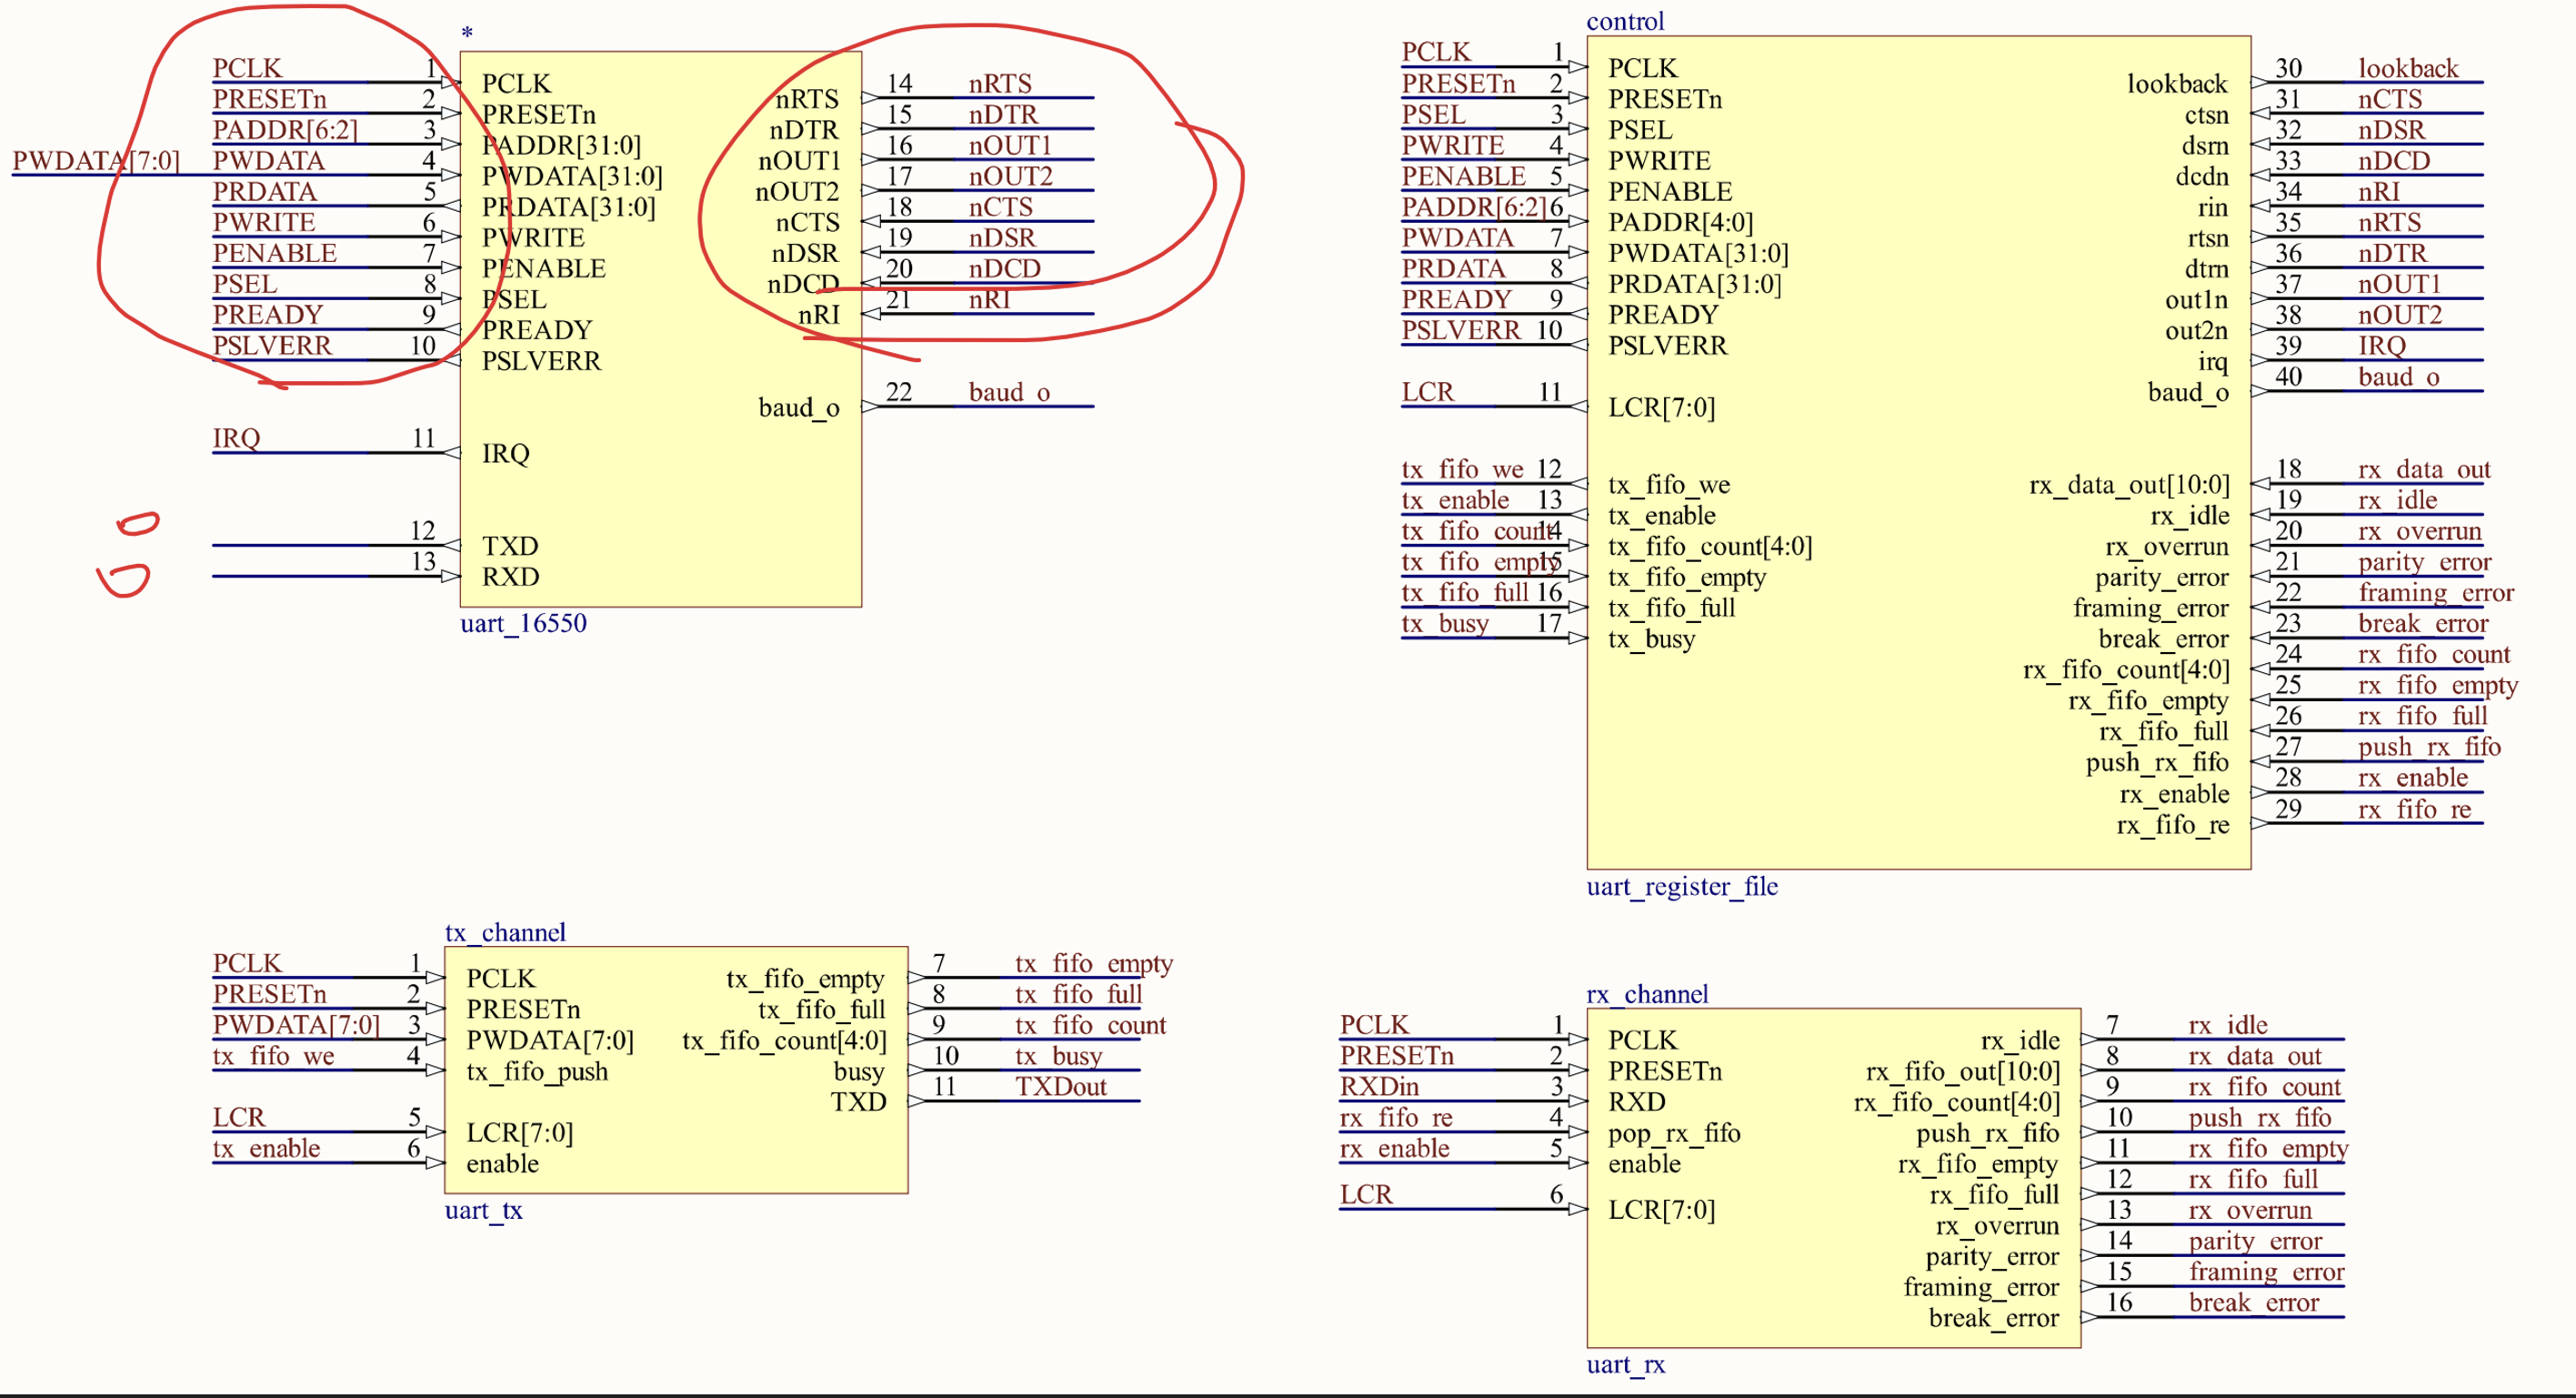This screenshot has height=1398, width=2576.
Task: Click the LCR[7:0] port in uart_register_file
Action: 1660,408
